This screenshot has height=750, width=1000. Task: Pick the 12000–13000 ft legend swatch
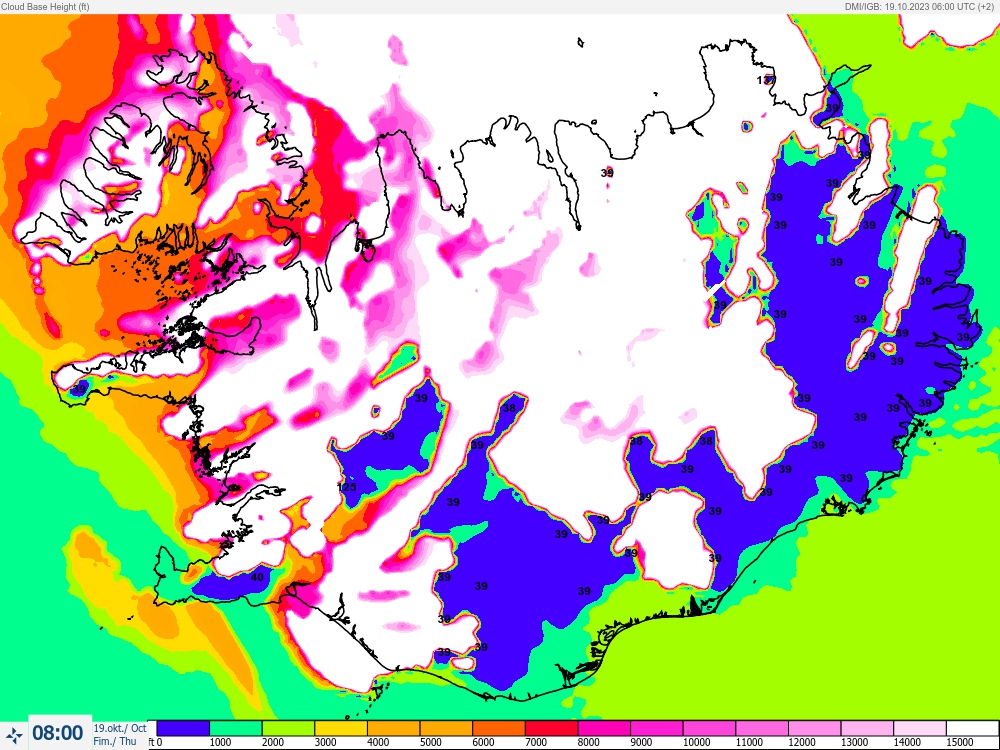pyautogui.click(x=814, y=728)
